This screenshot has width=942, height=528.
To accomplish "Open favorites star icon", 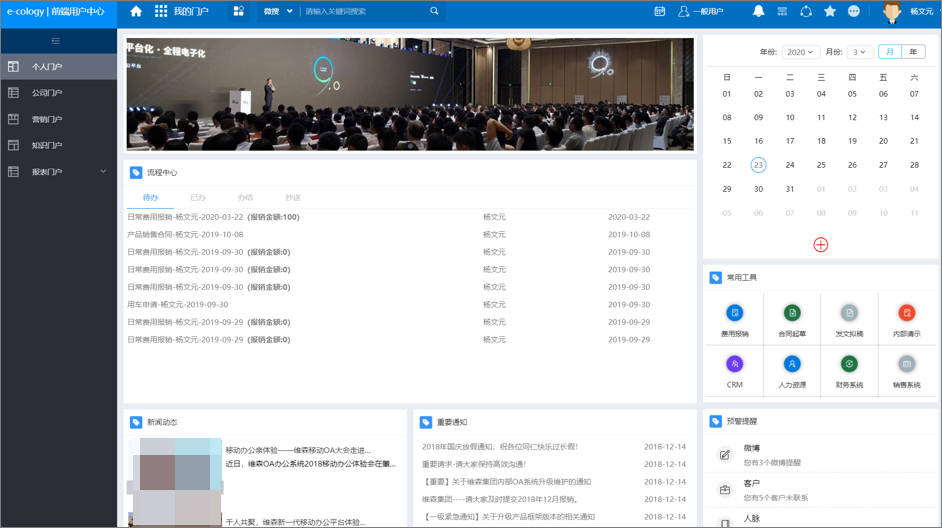I will pos(830,11).
